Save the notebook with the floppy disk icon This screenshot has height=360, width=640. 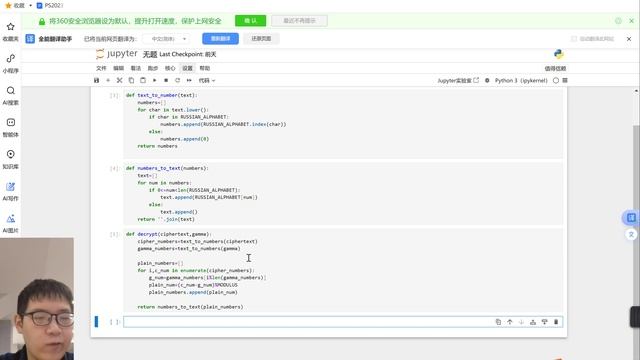click(x=97, y=80)
